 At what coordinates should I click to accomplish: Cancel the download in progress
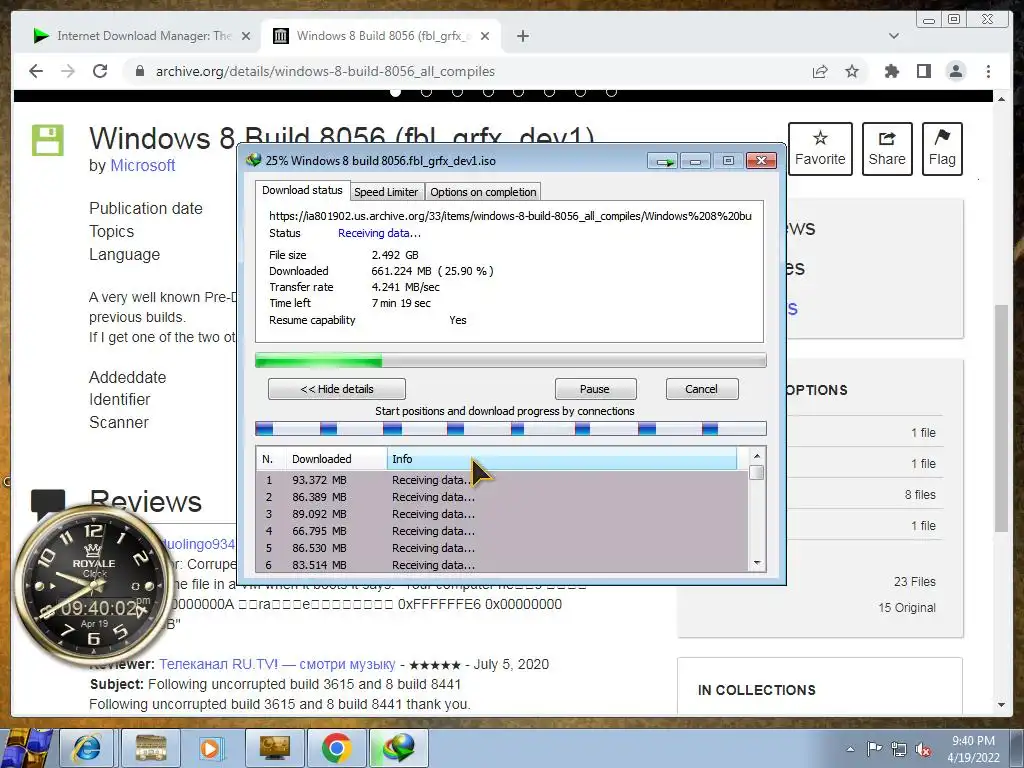point(702,389)
